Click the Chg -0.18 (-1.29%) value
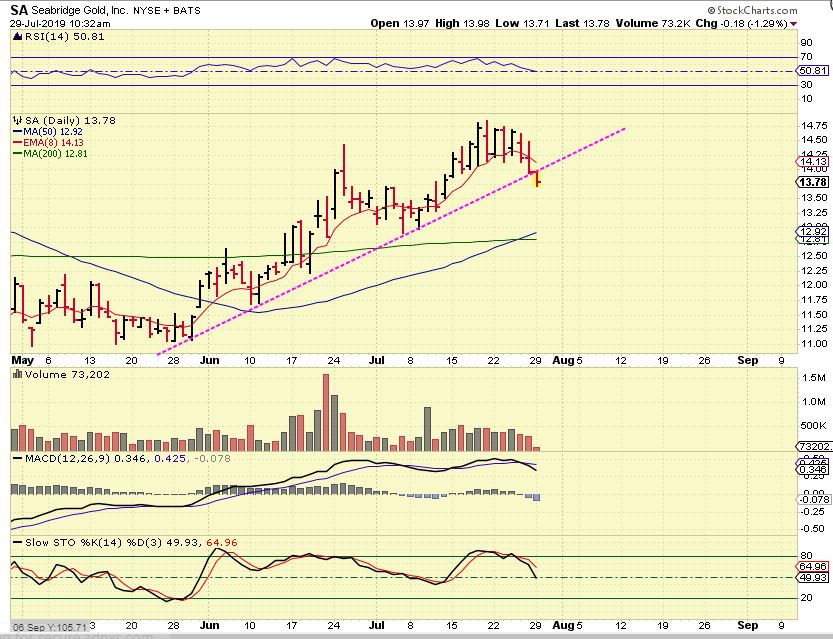 pyautogui.click(x=742, y=23)
